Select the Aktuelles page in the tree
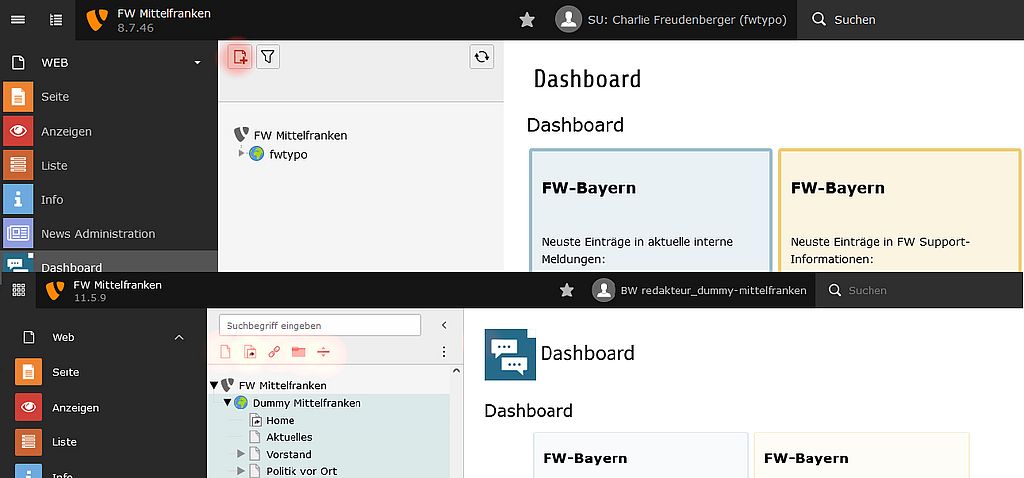1024x478 pixels. pos(289,437)
